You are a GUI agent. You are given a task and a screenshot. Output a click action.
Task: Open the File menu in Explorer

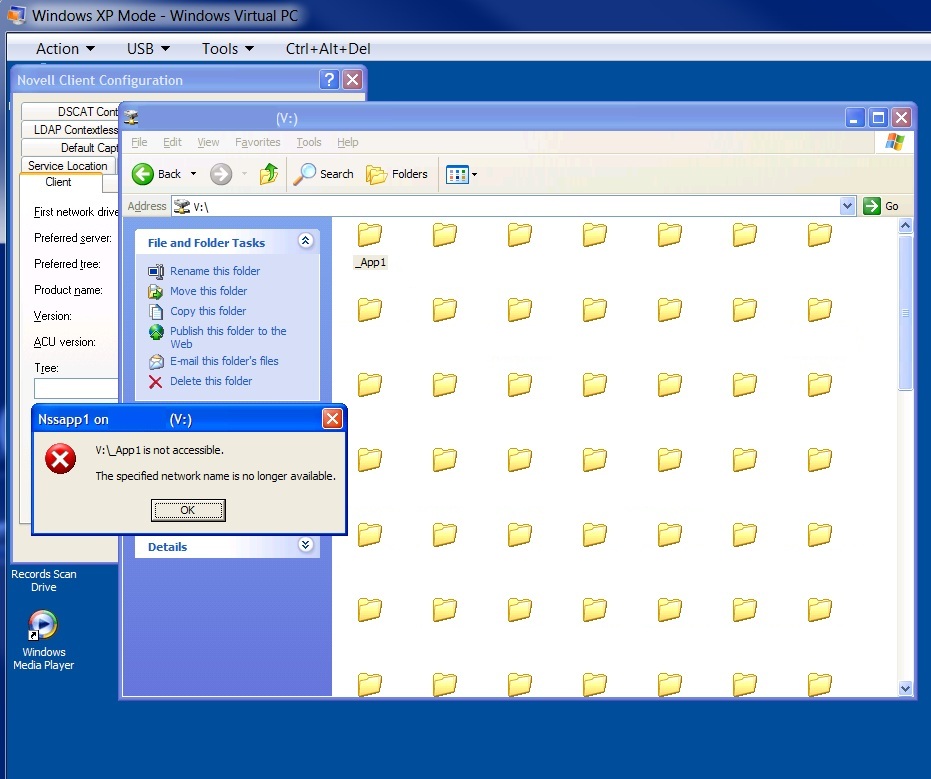coord(139,142)
